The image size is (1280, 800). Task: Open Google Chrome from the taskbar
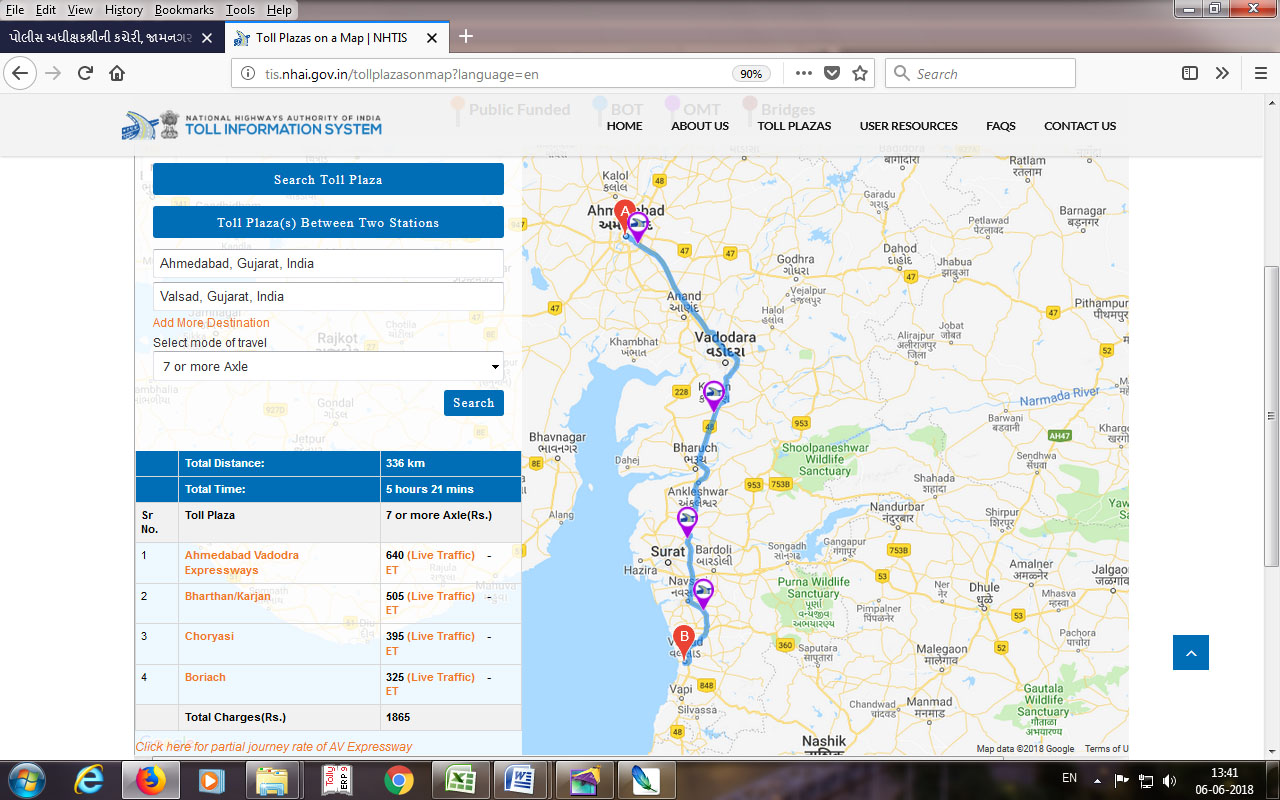(x=398, y=778)
